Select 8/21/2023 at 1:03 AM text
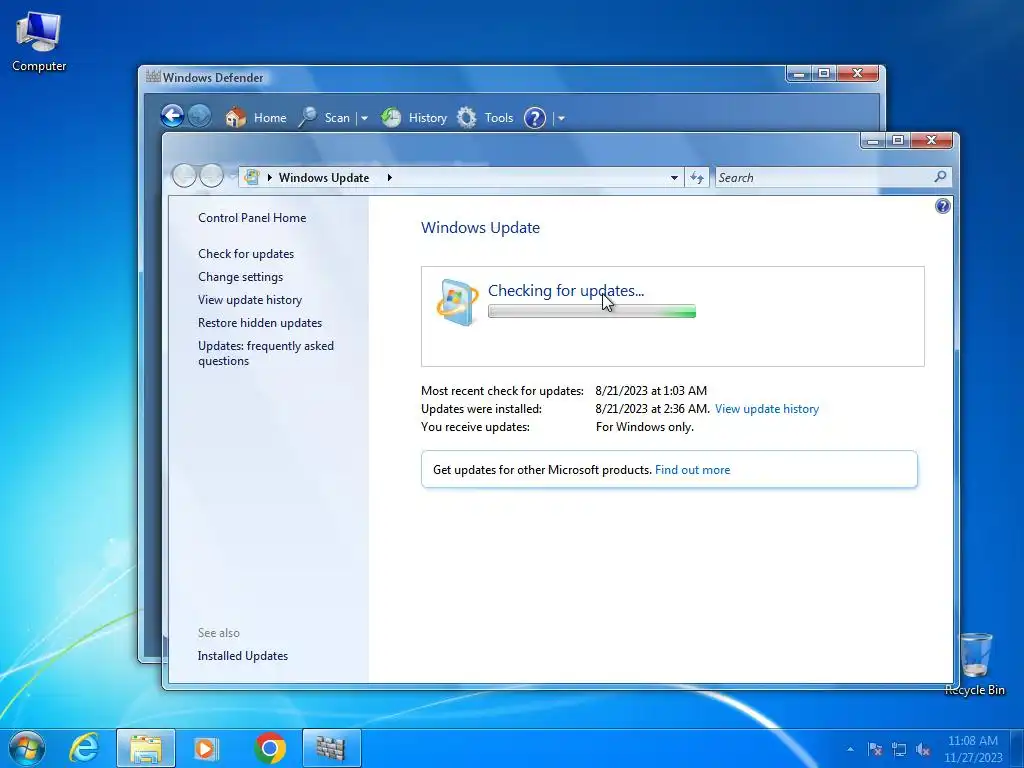The image size is (1024, 768). tap(651, 391)
